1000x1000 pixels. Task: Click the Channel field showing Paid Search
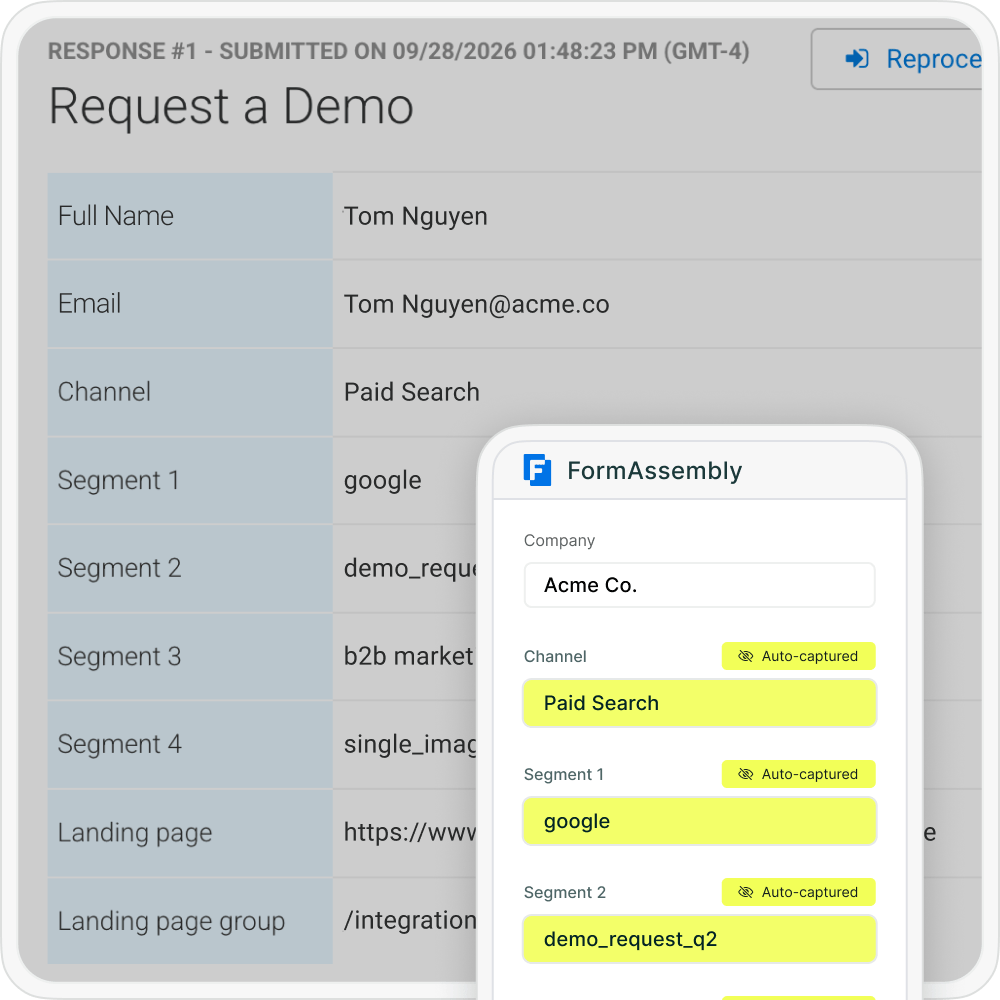click(x=699, y=703)
